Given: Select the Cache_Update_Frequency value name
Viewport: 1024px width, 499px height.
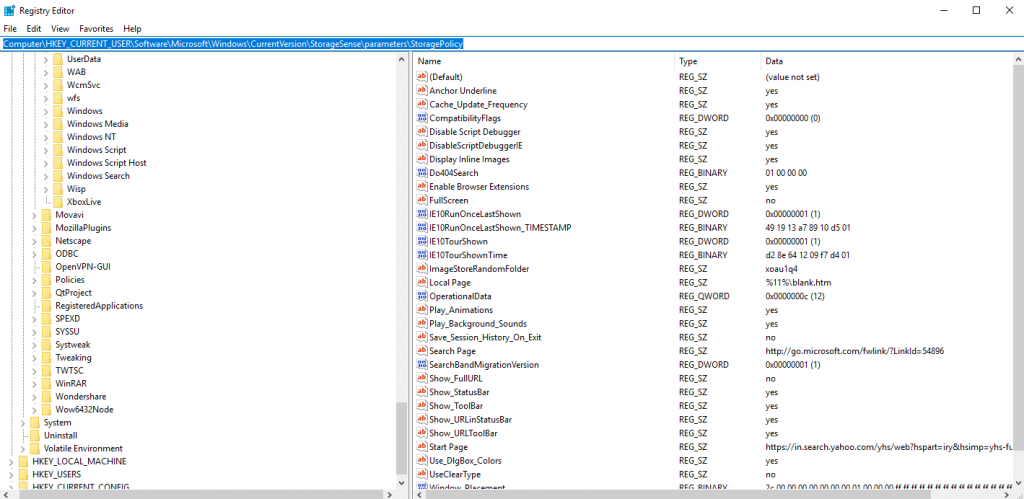Looking at the screenshot, I should click(x=478, y=105).
